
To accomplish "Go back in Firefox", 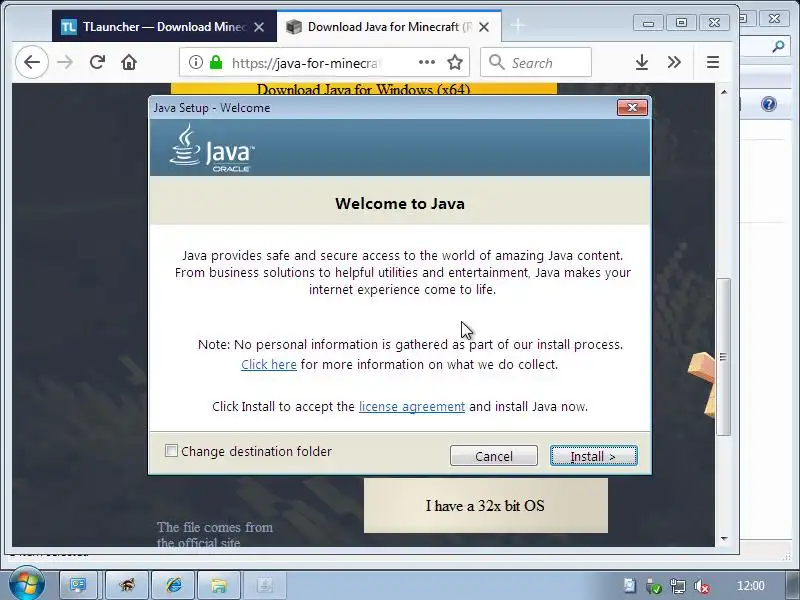I will [x=32, y=62].
